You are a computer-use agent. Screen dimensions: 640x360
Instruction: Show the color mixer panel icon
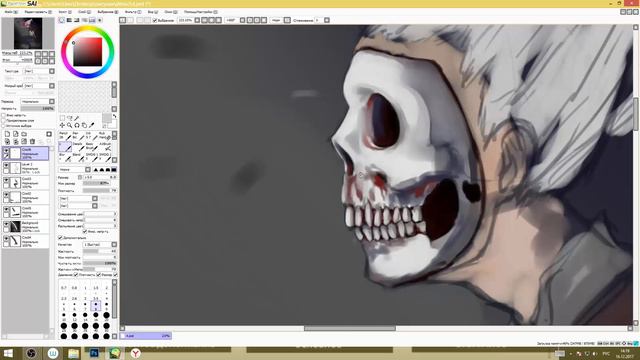coord(84,20)
